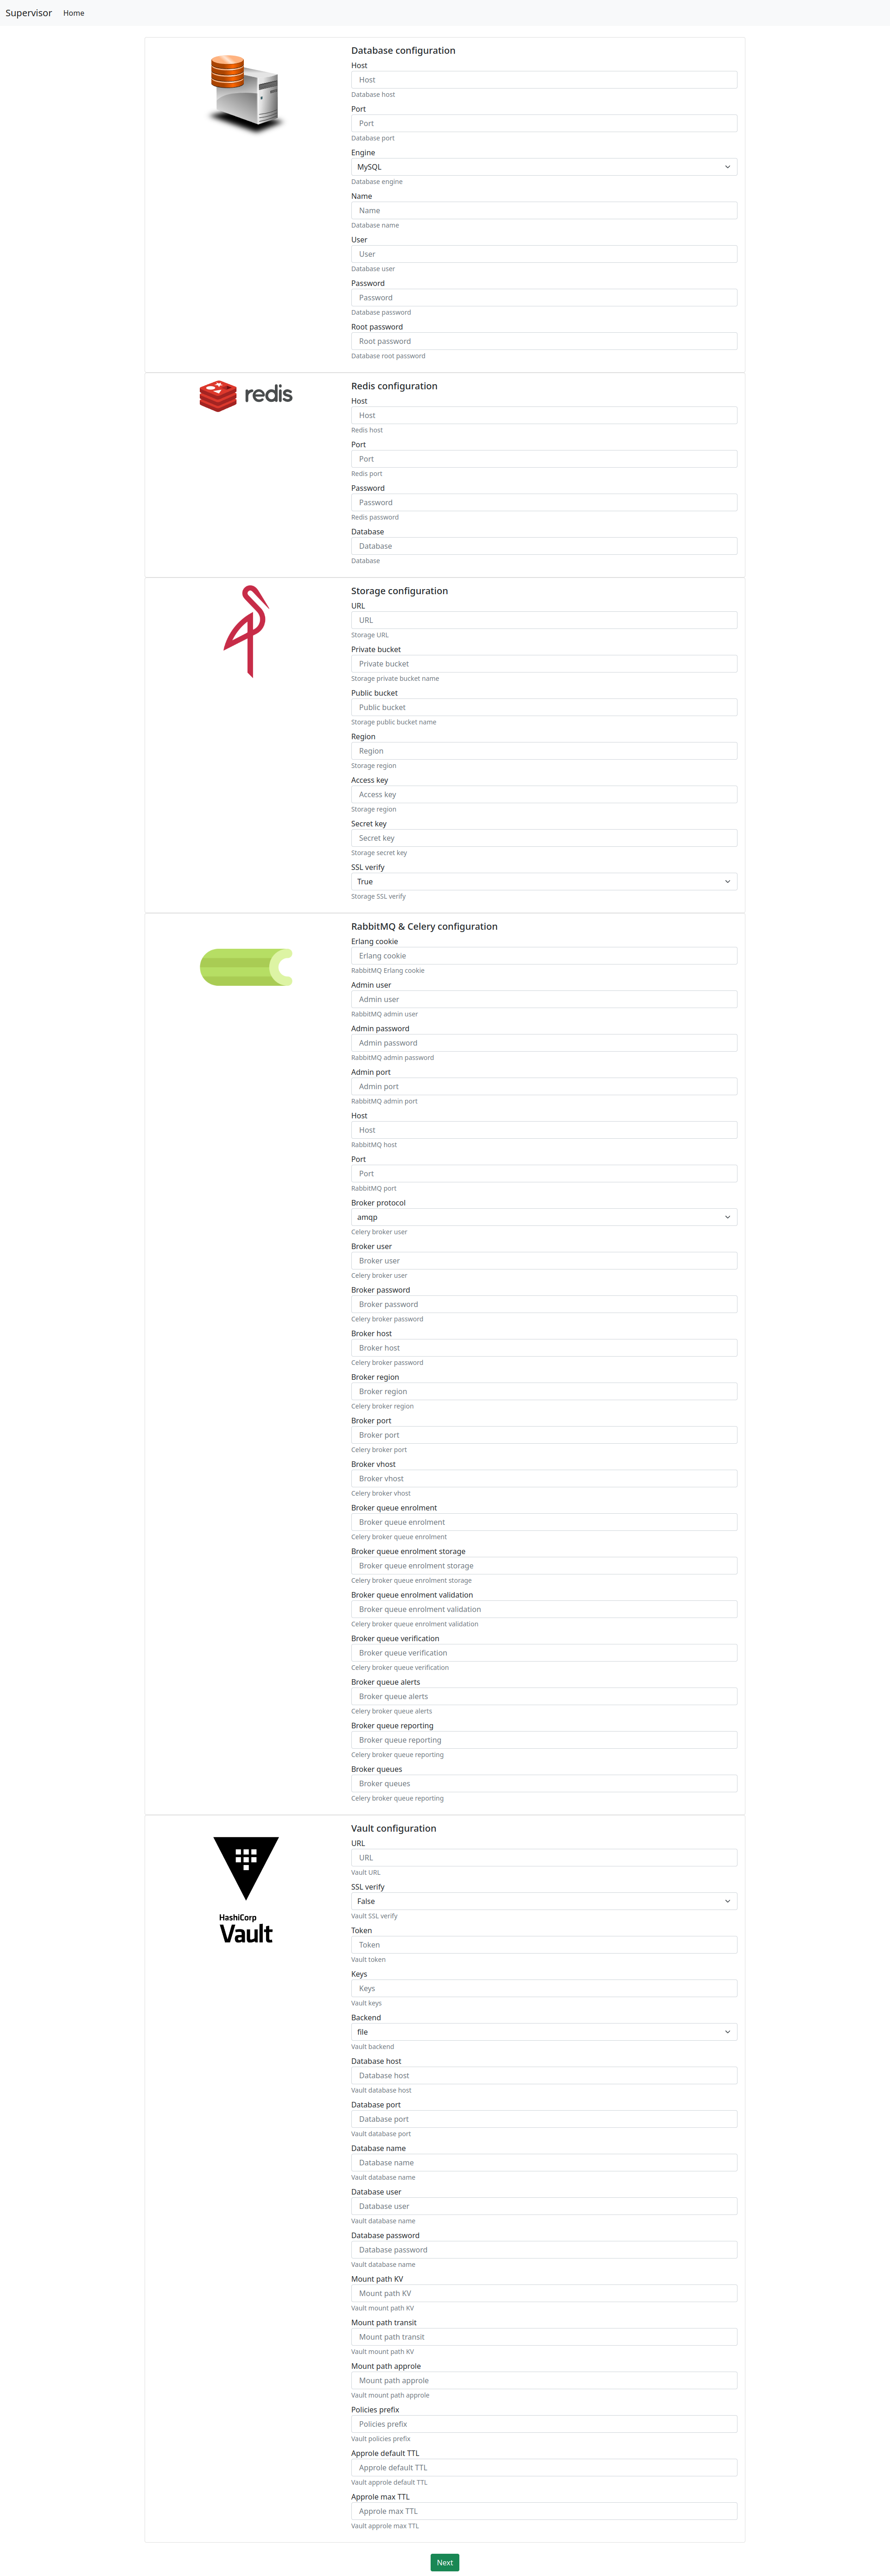Click the MinIO flamingo storage logo
Viewport: 890px width, 2576px height.
(247, 631)
